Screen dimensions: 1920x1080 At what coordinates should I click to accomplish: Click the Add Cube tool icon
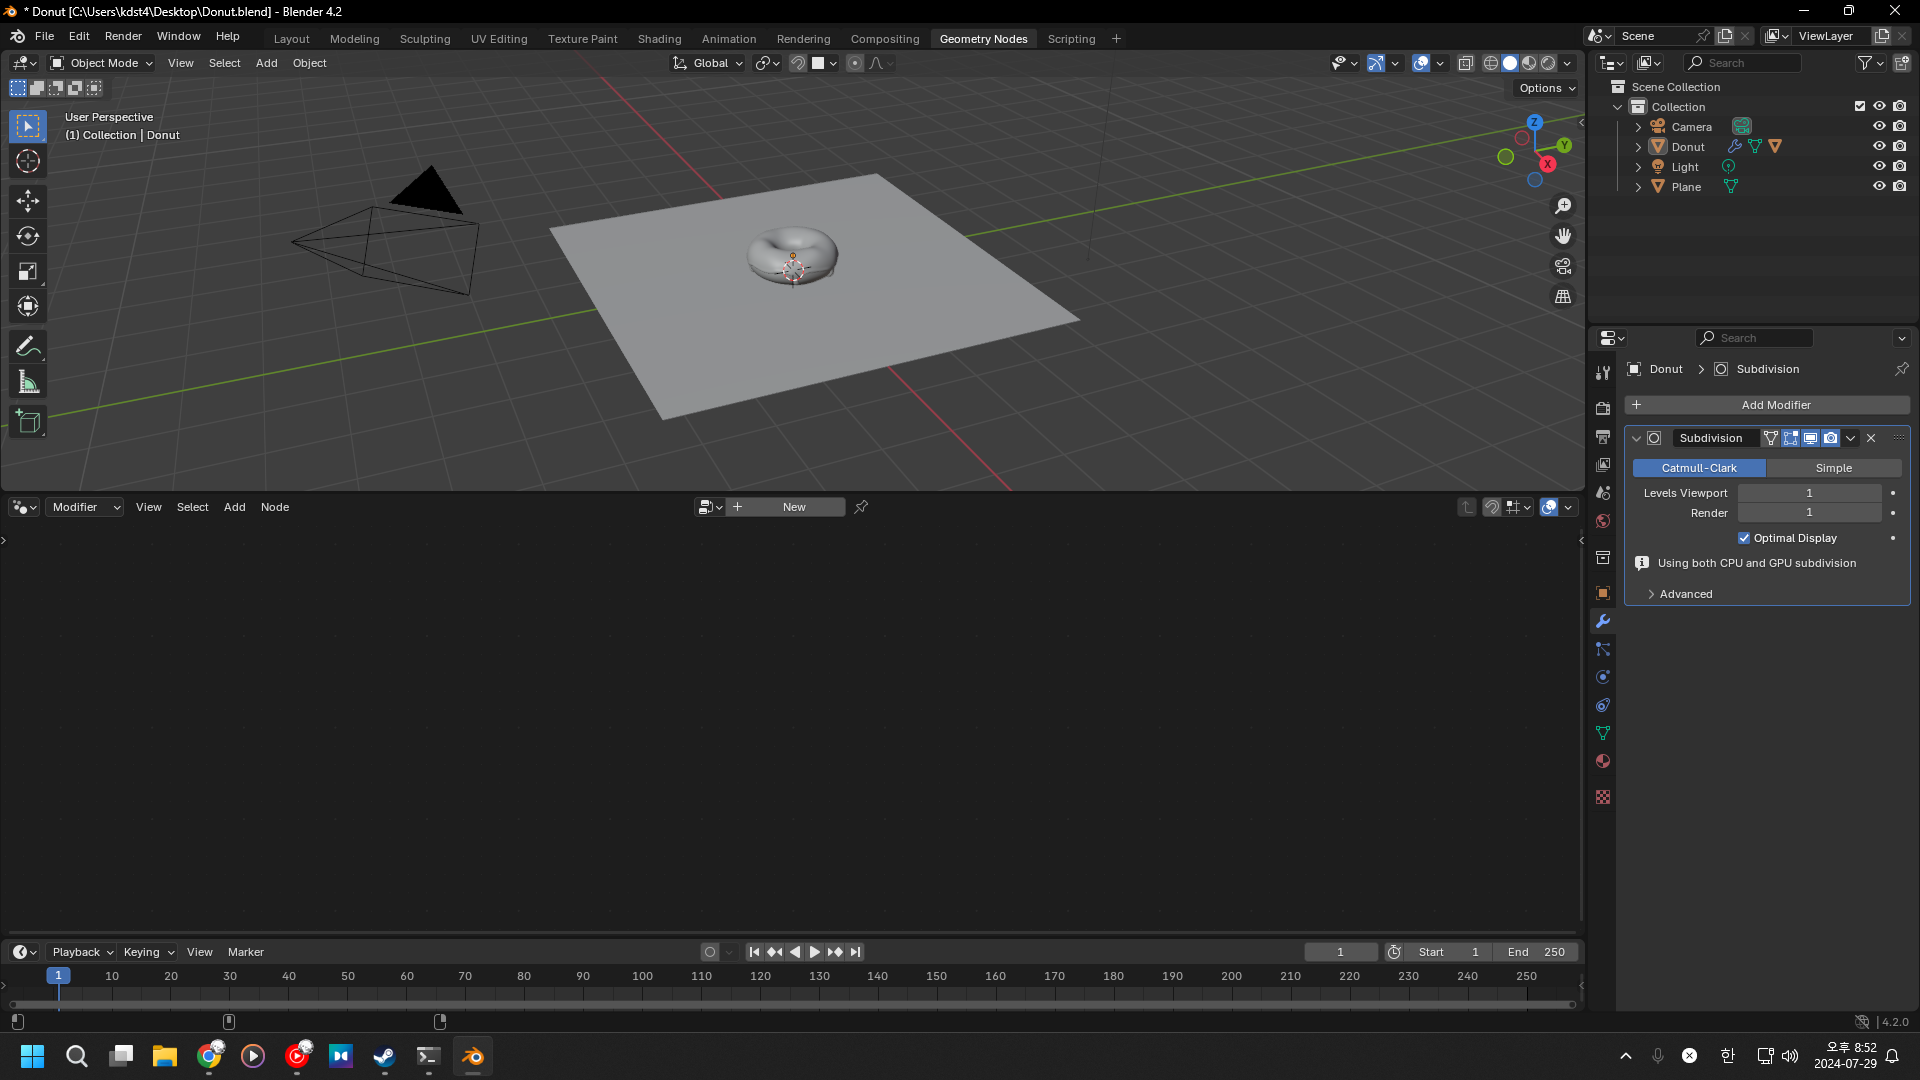coord(28,422)
